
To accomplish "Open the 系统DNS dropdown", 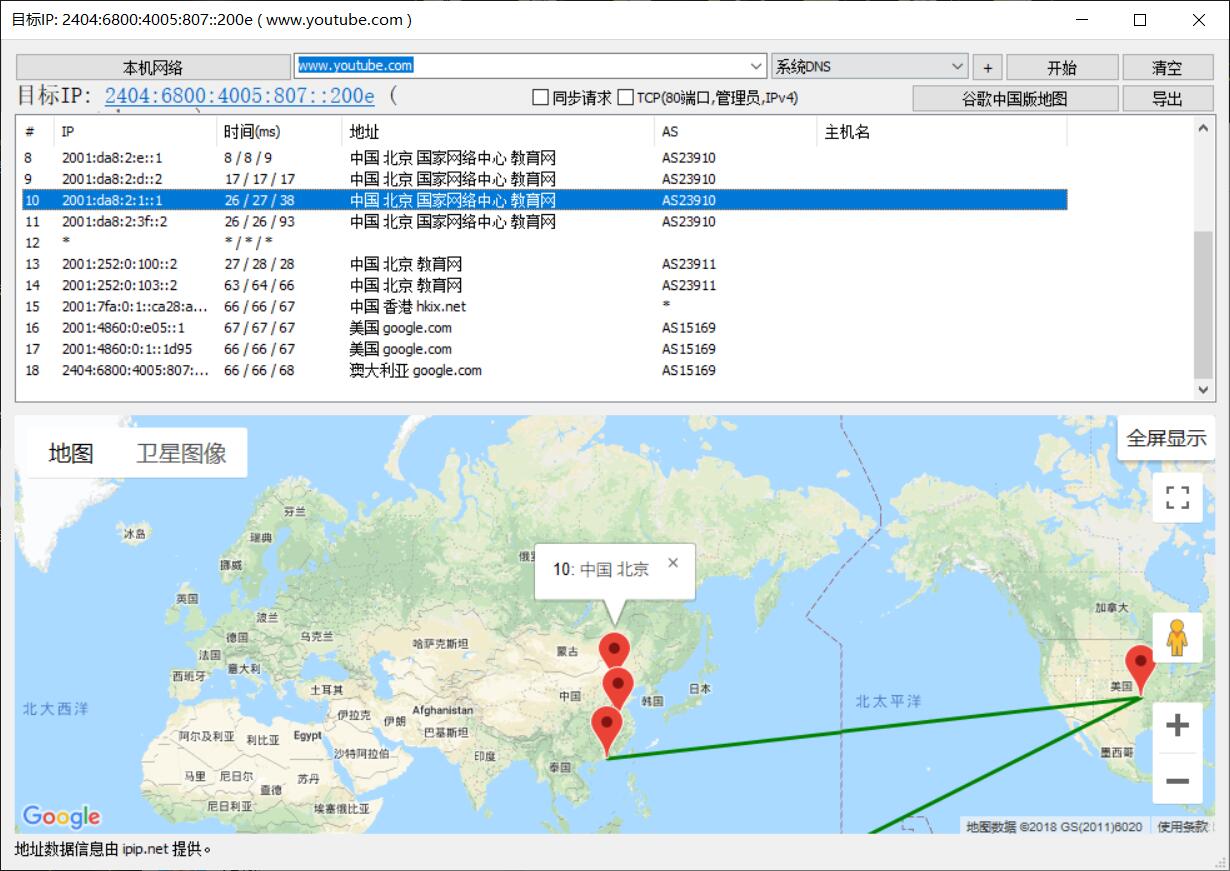I will coord(869,66).
